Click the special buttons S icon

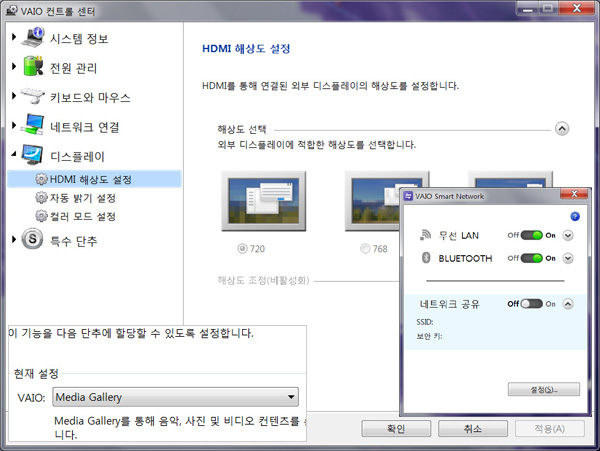33,239
